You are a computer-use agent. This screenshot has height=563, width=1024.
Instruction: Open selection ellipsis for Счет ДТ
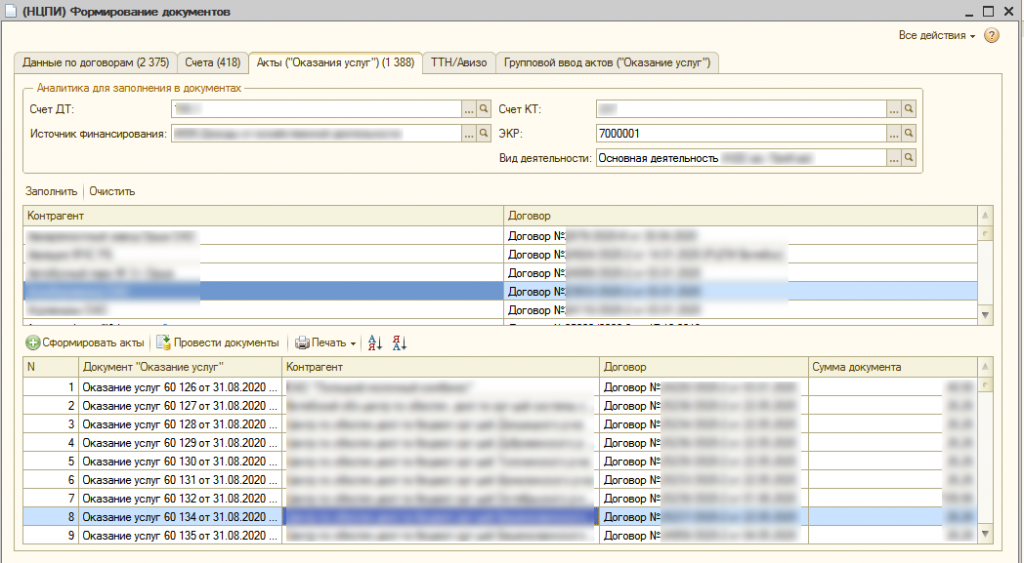pos(468,109)
